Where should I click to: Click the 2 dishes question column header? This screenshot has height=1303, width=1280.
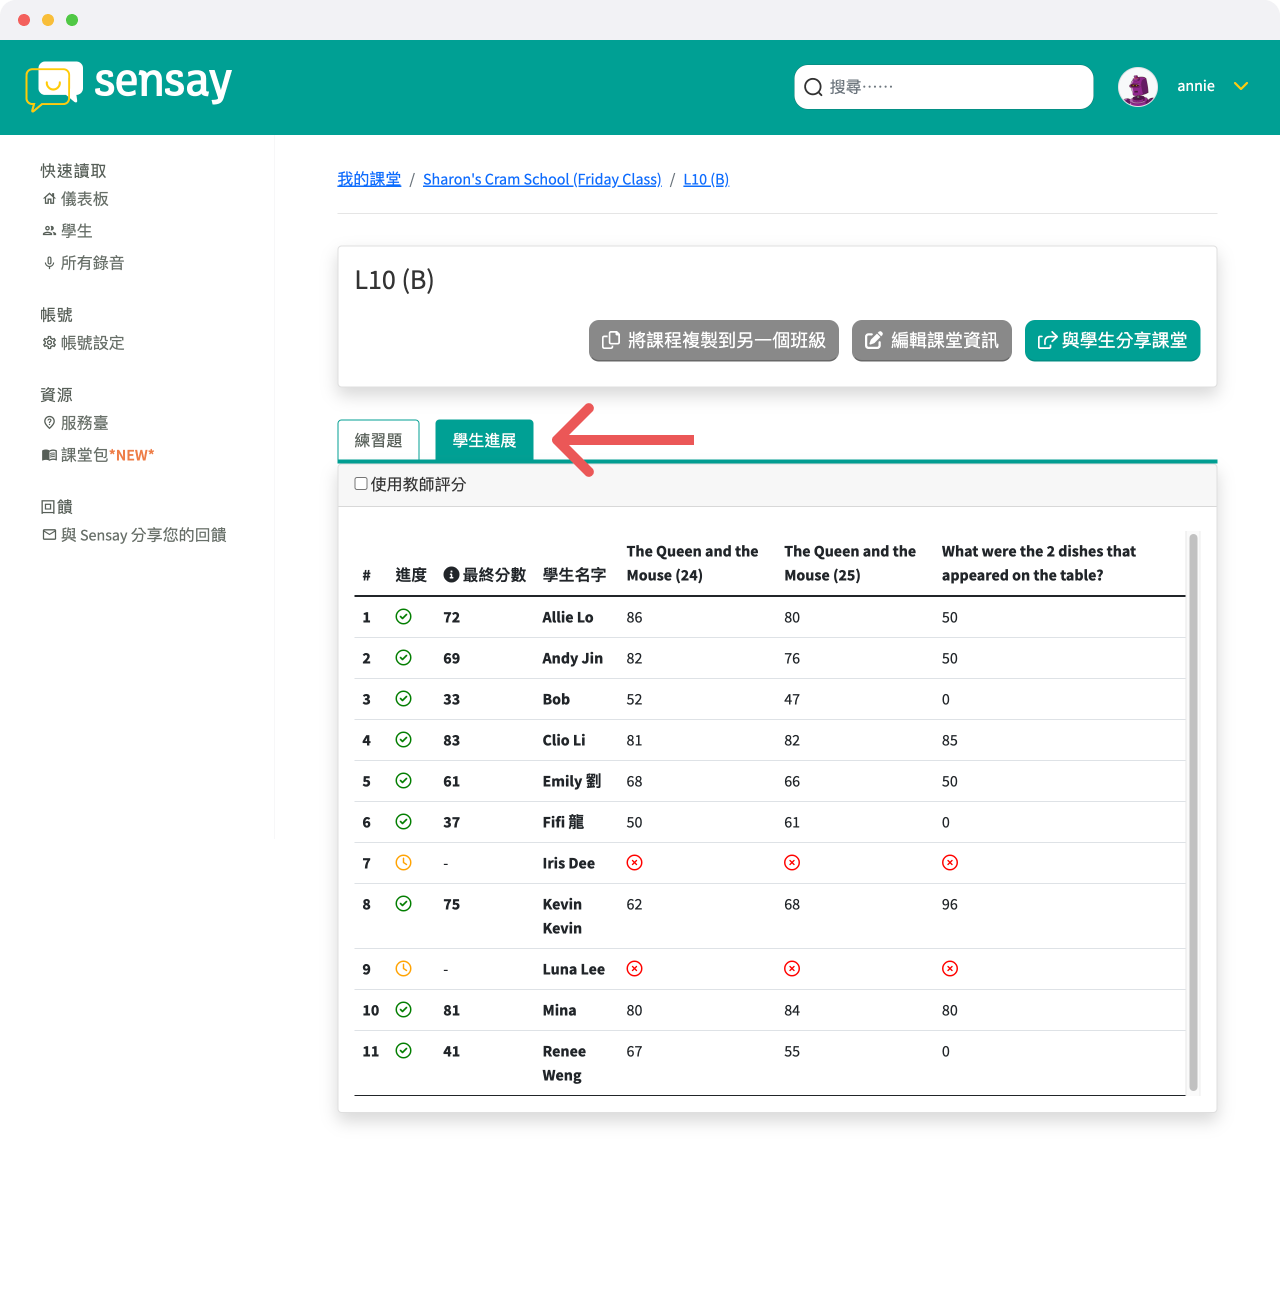pyautogui.click(x=1039, y=563)
